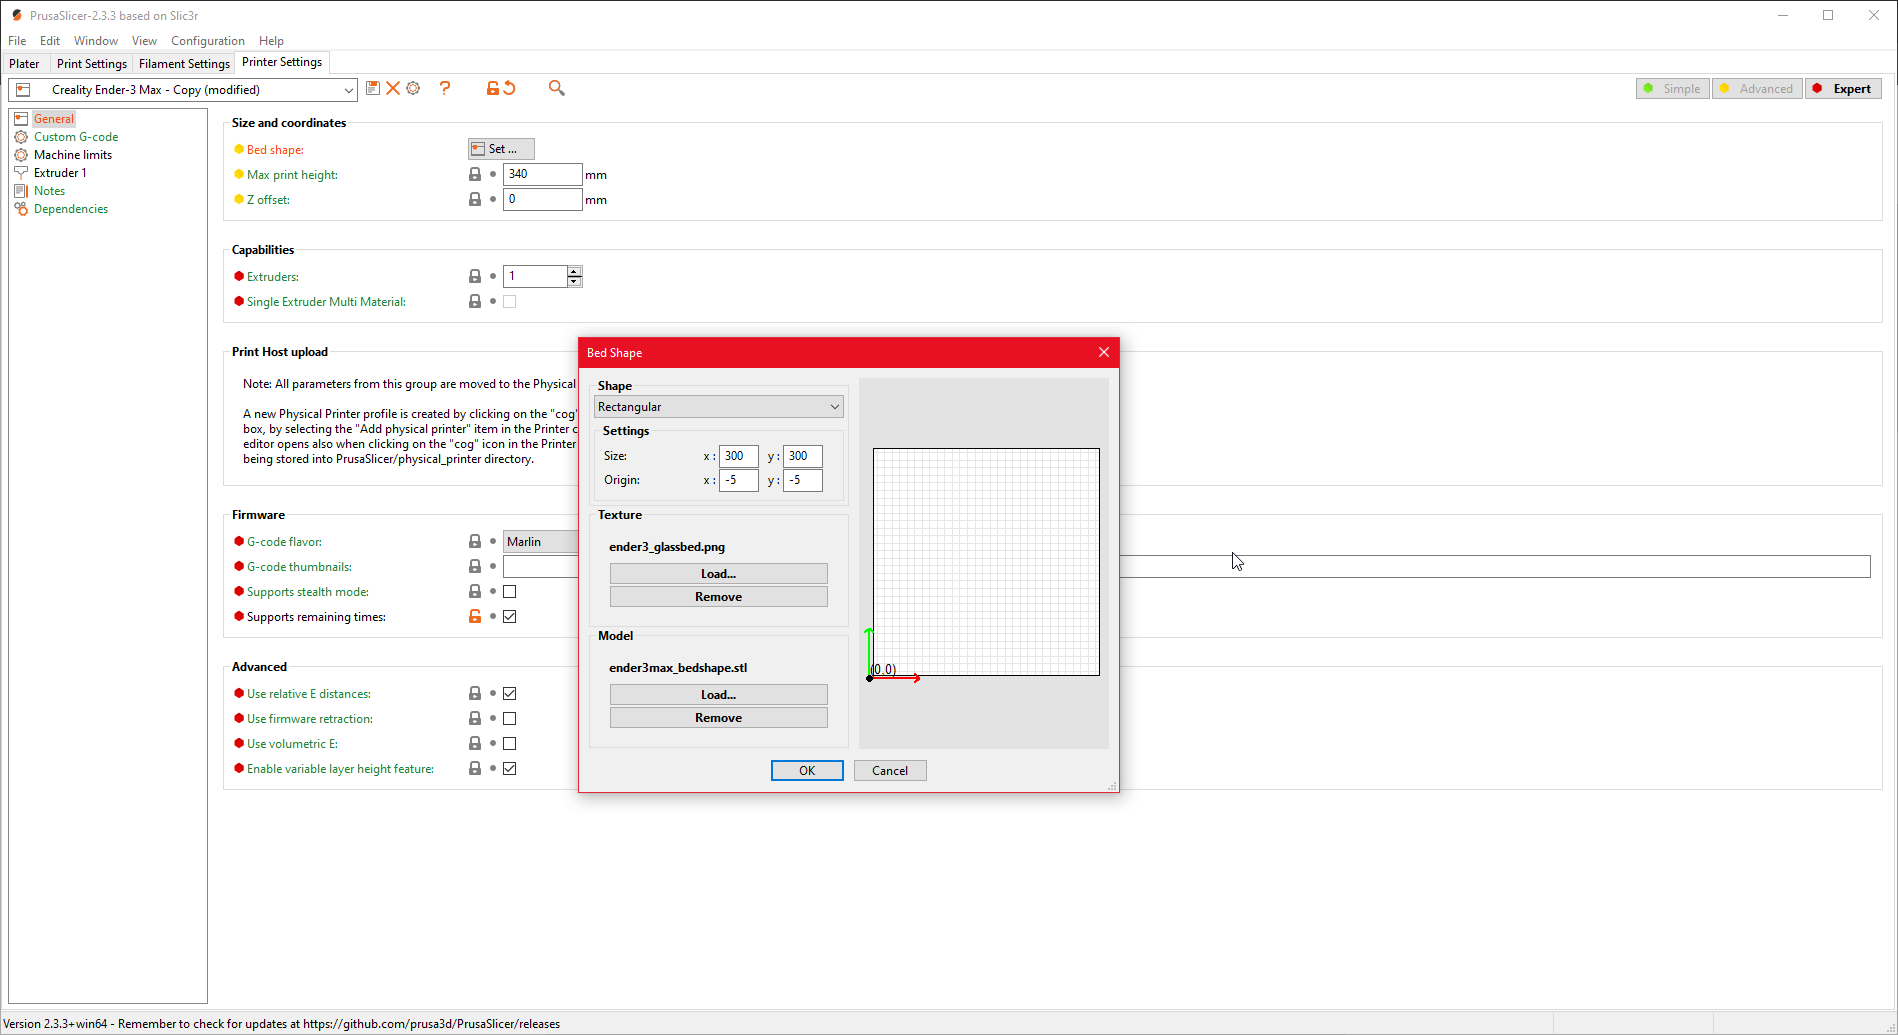
Task: Save the current printer preset
Action: coord(373,88)
